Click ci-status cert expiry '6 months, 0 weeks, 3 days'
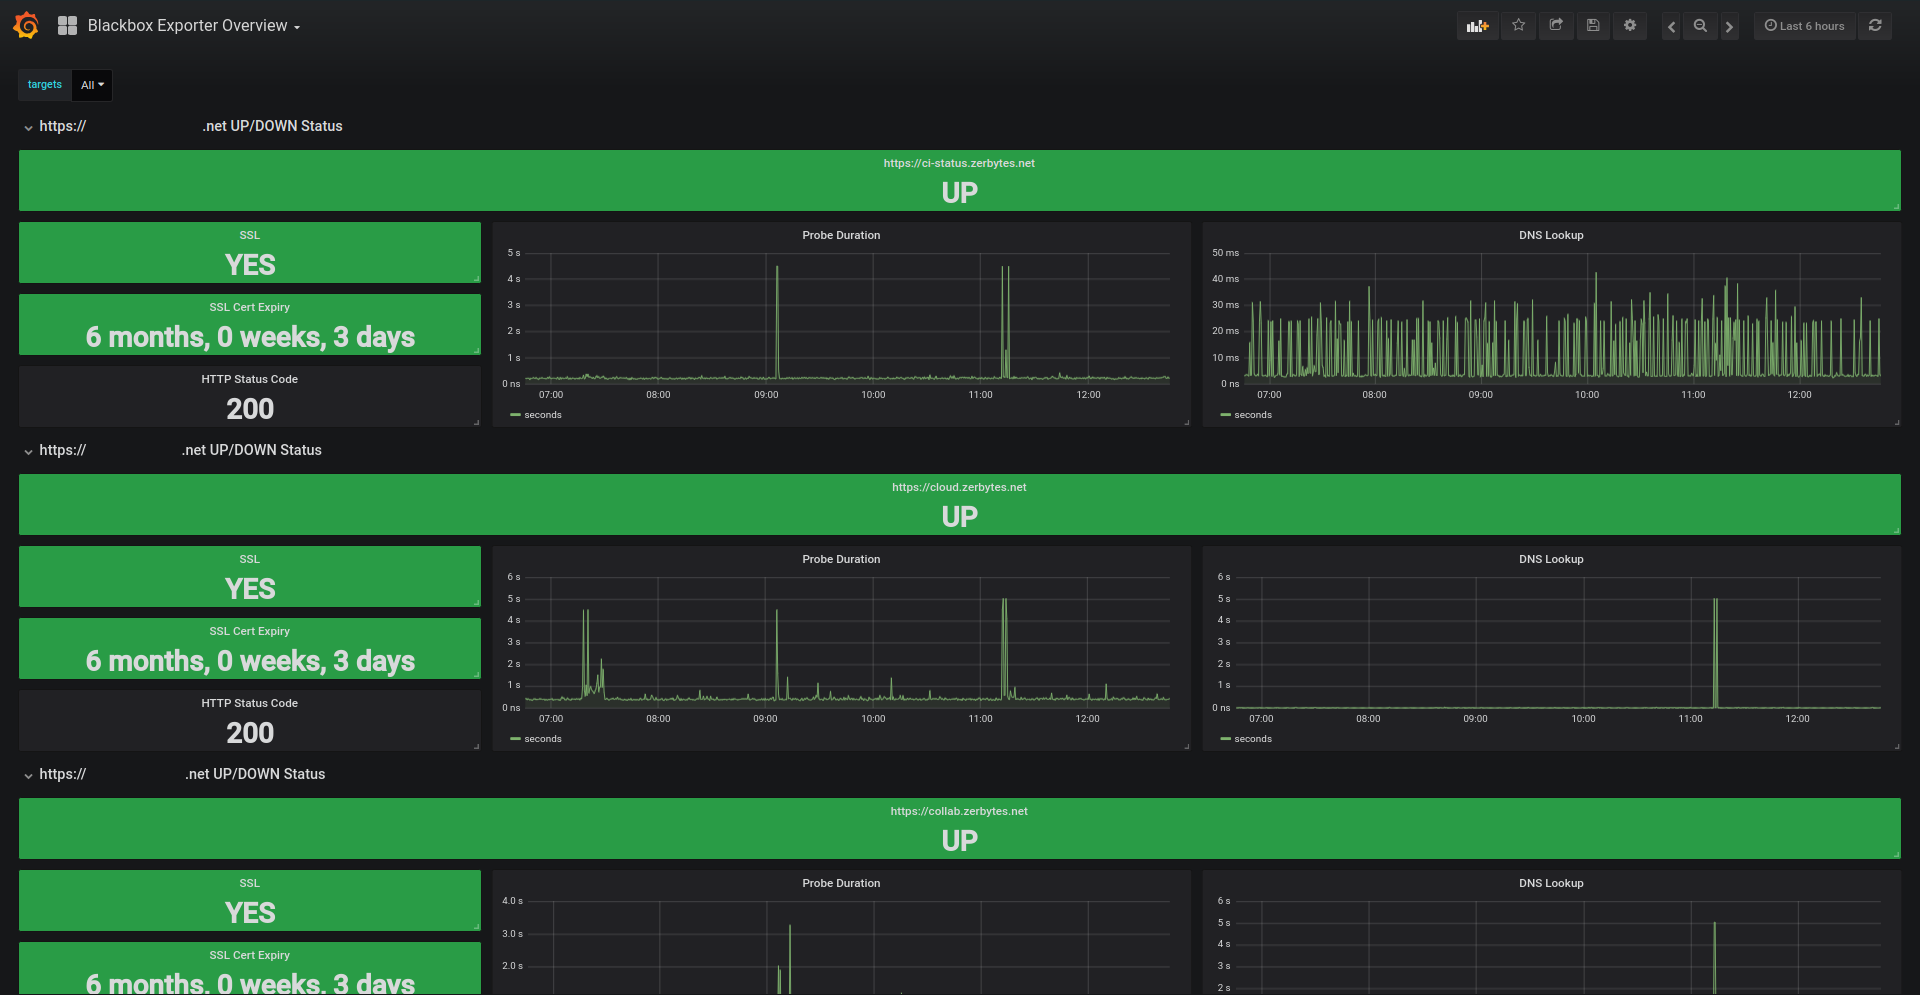The width and height of the screenshot is (1920, 995). 250,338
